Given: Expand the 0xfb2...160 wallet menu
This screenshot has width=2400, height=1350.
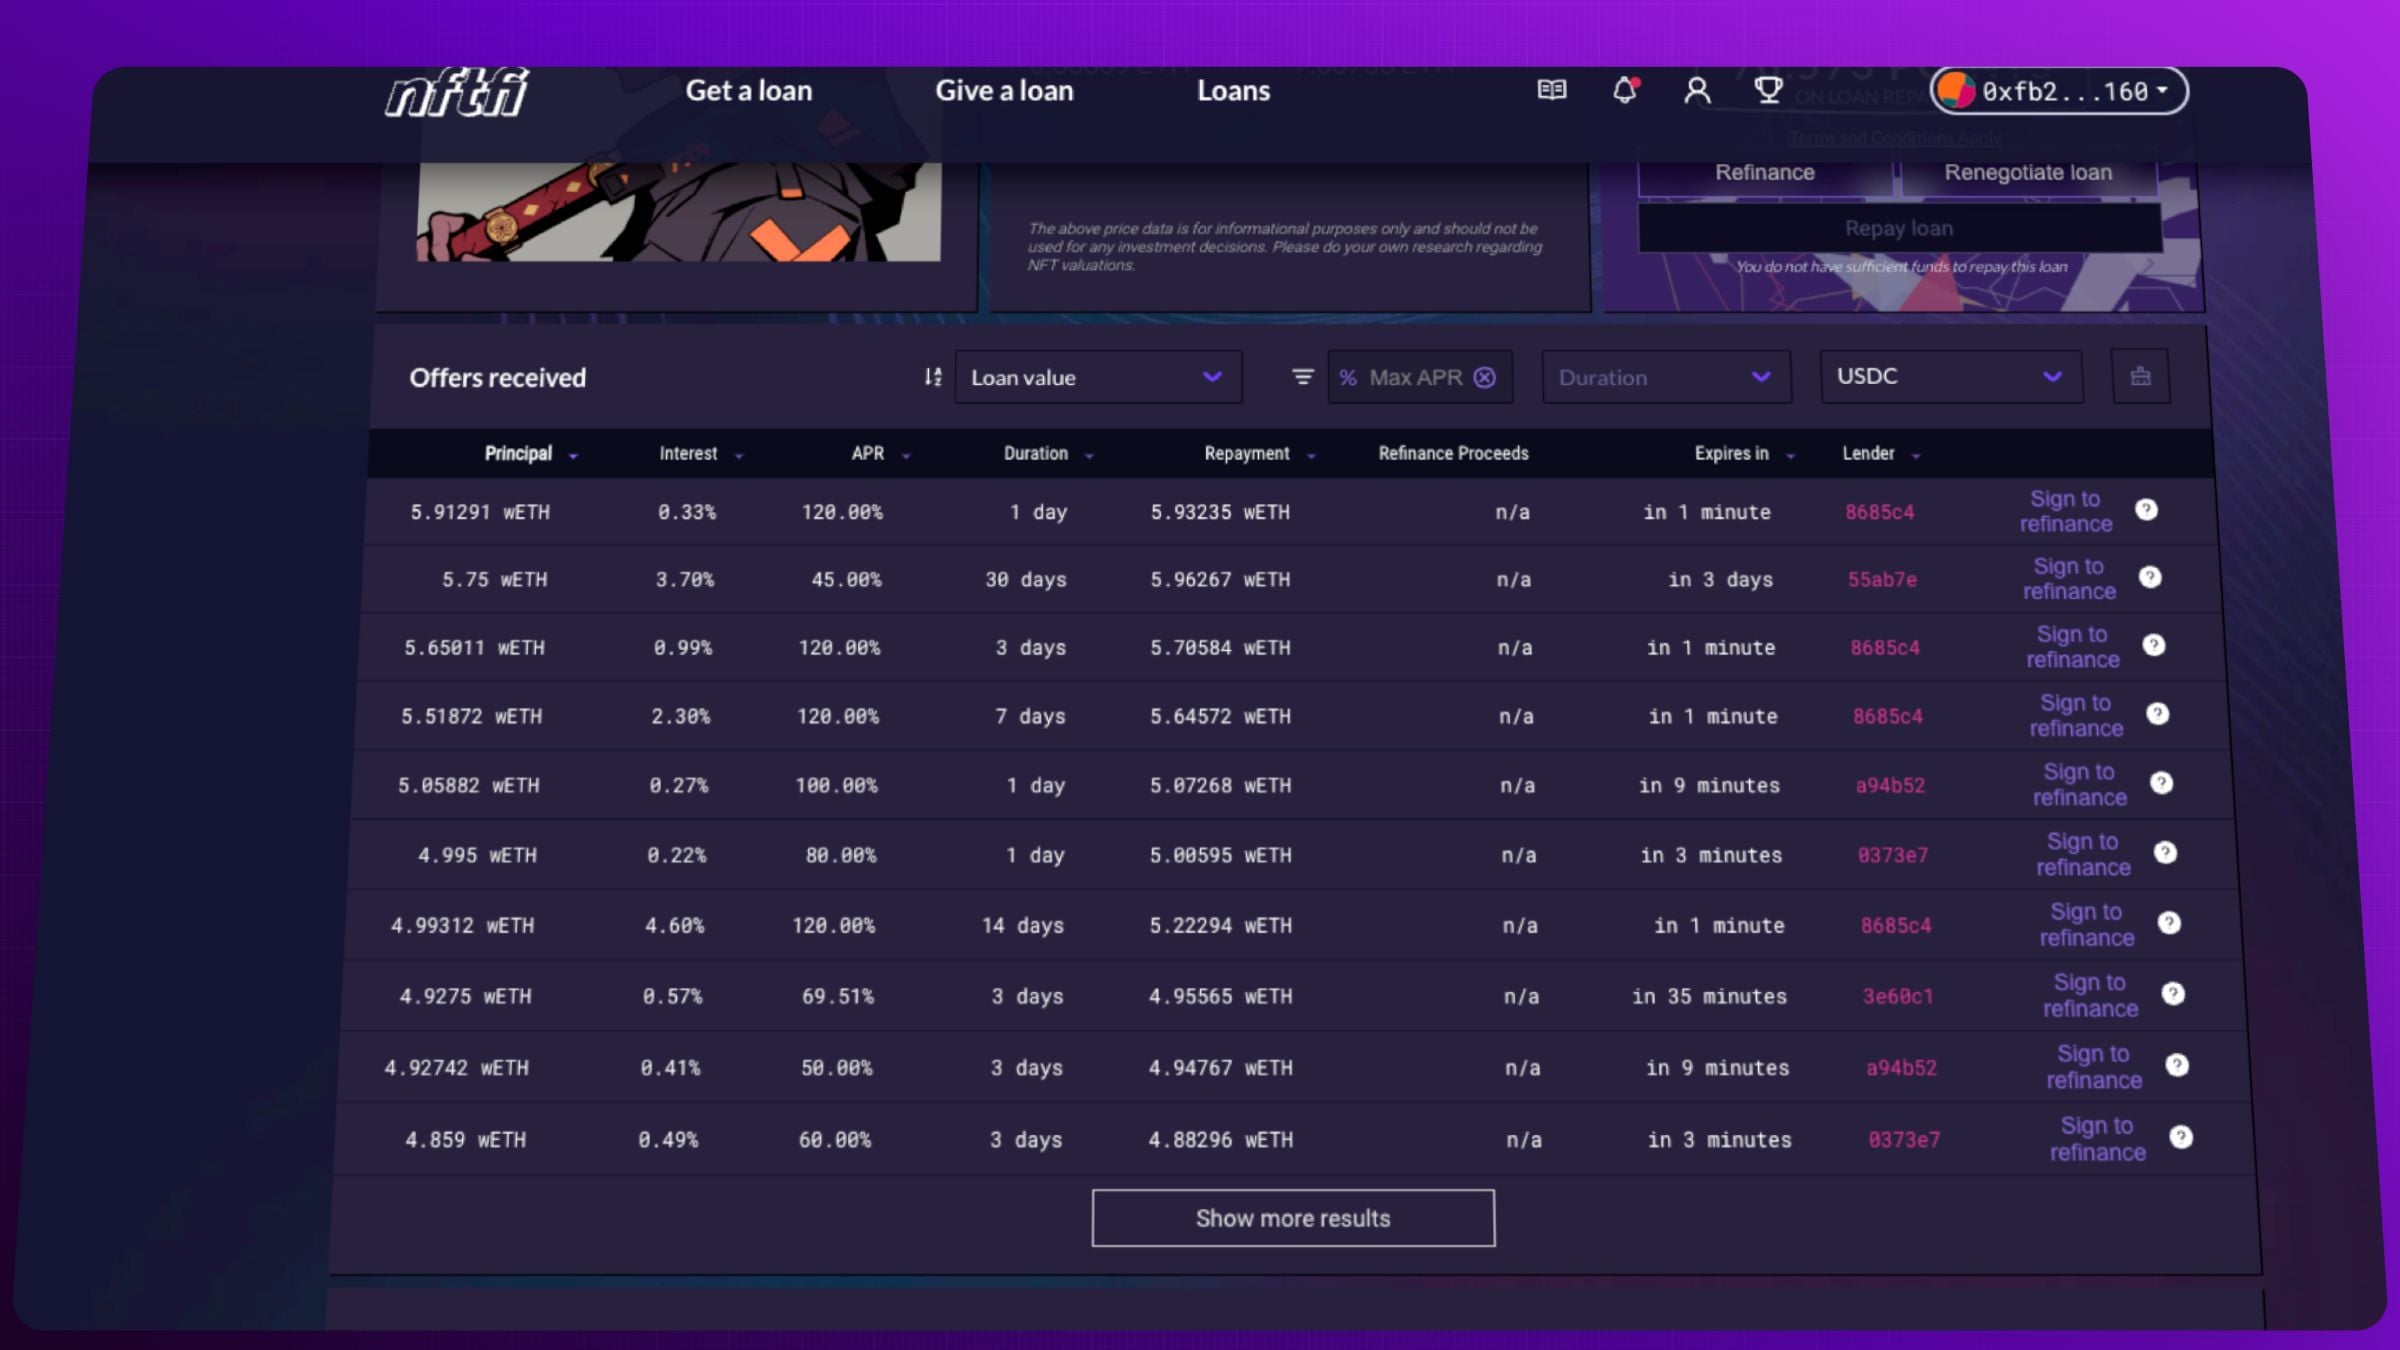Looking at the screenshot, I should click(x=2060, y=91).
